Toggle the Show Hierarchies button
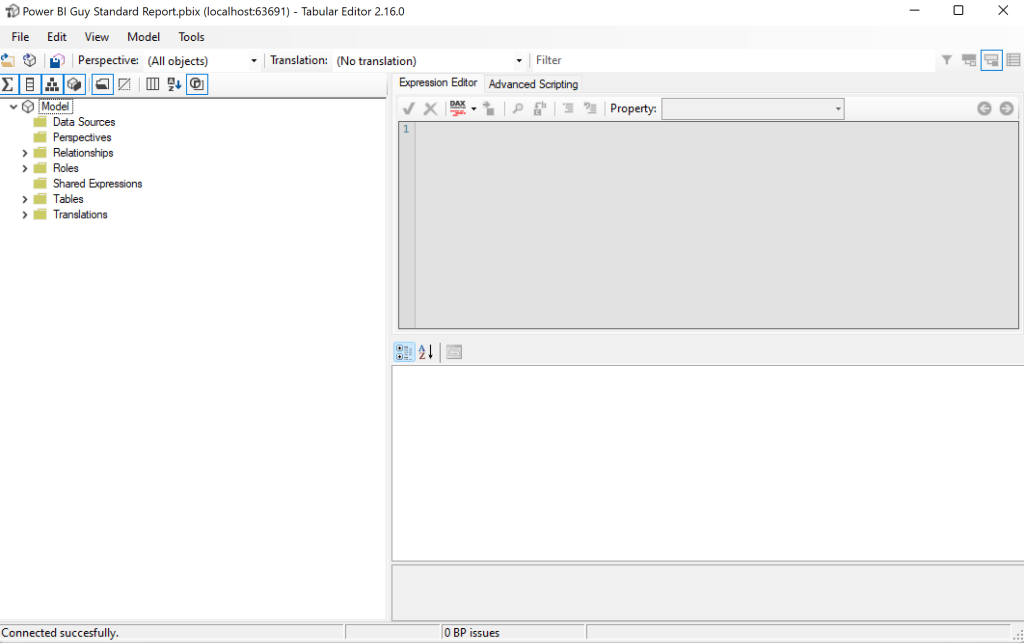 (52, 85)
